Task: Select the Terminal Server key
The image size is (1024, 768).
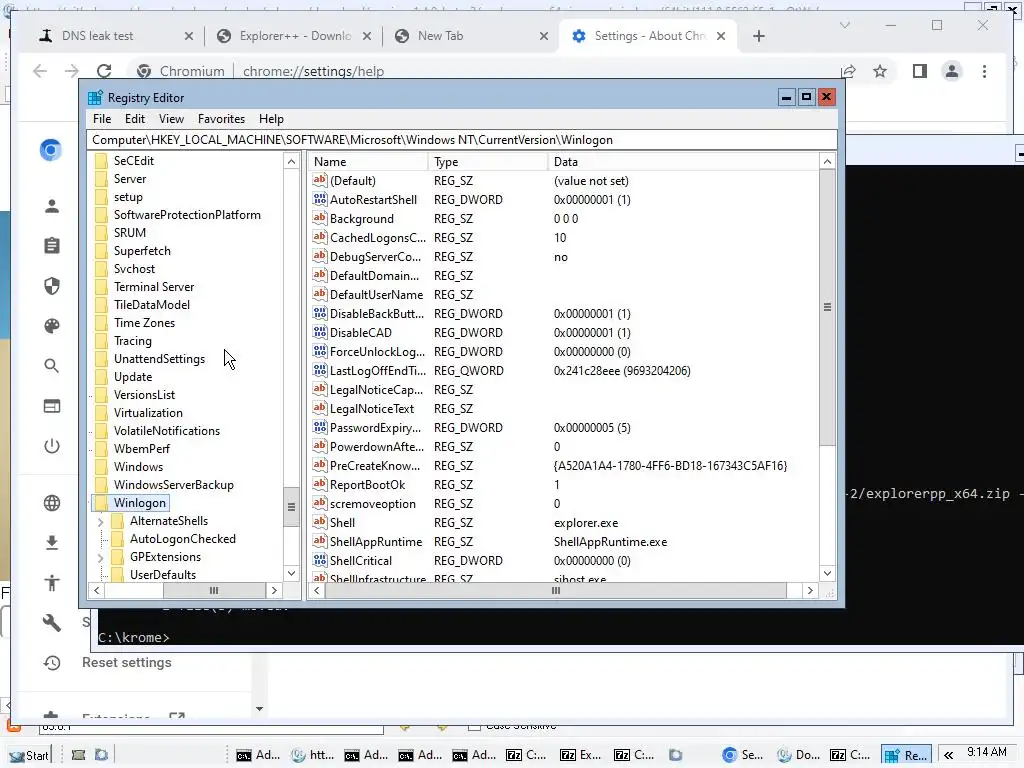Action: pyautogui.click(x=154, y=287)
